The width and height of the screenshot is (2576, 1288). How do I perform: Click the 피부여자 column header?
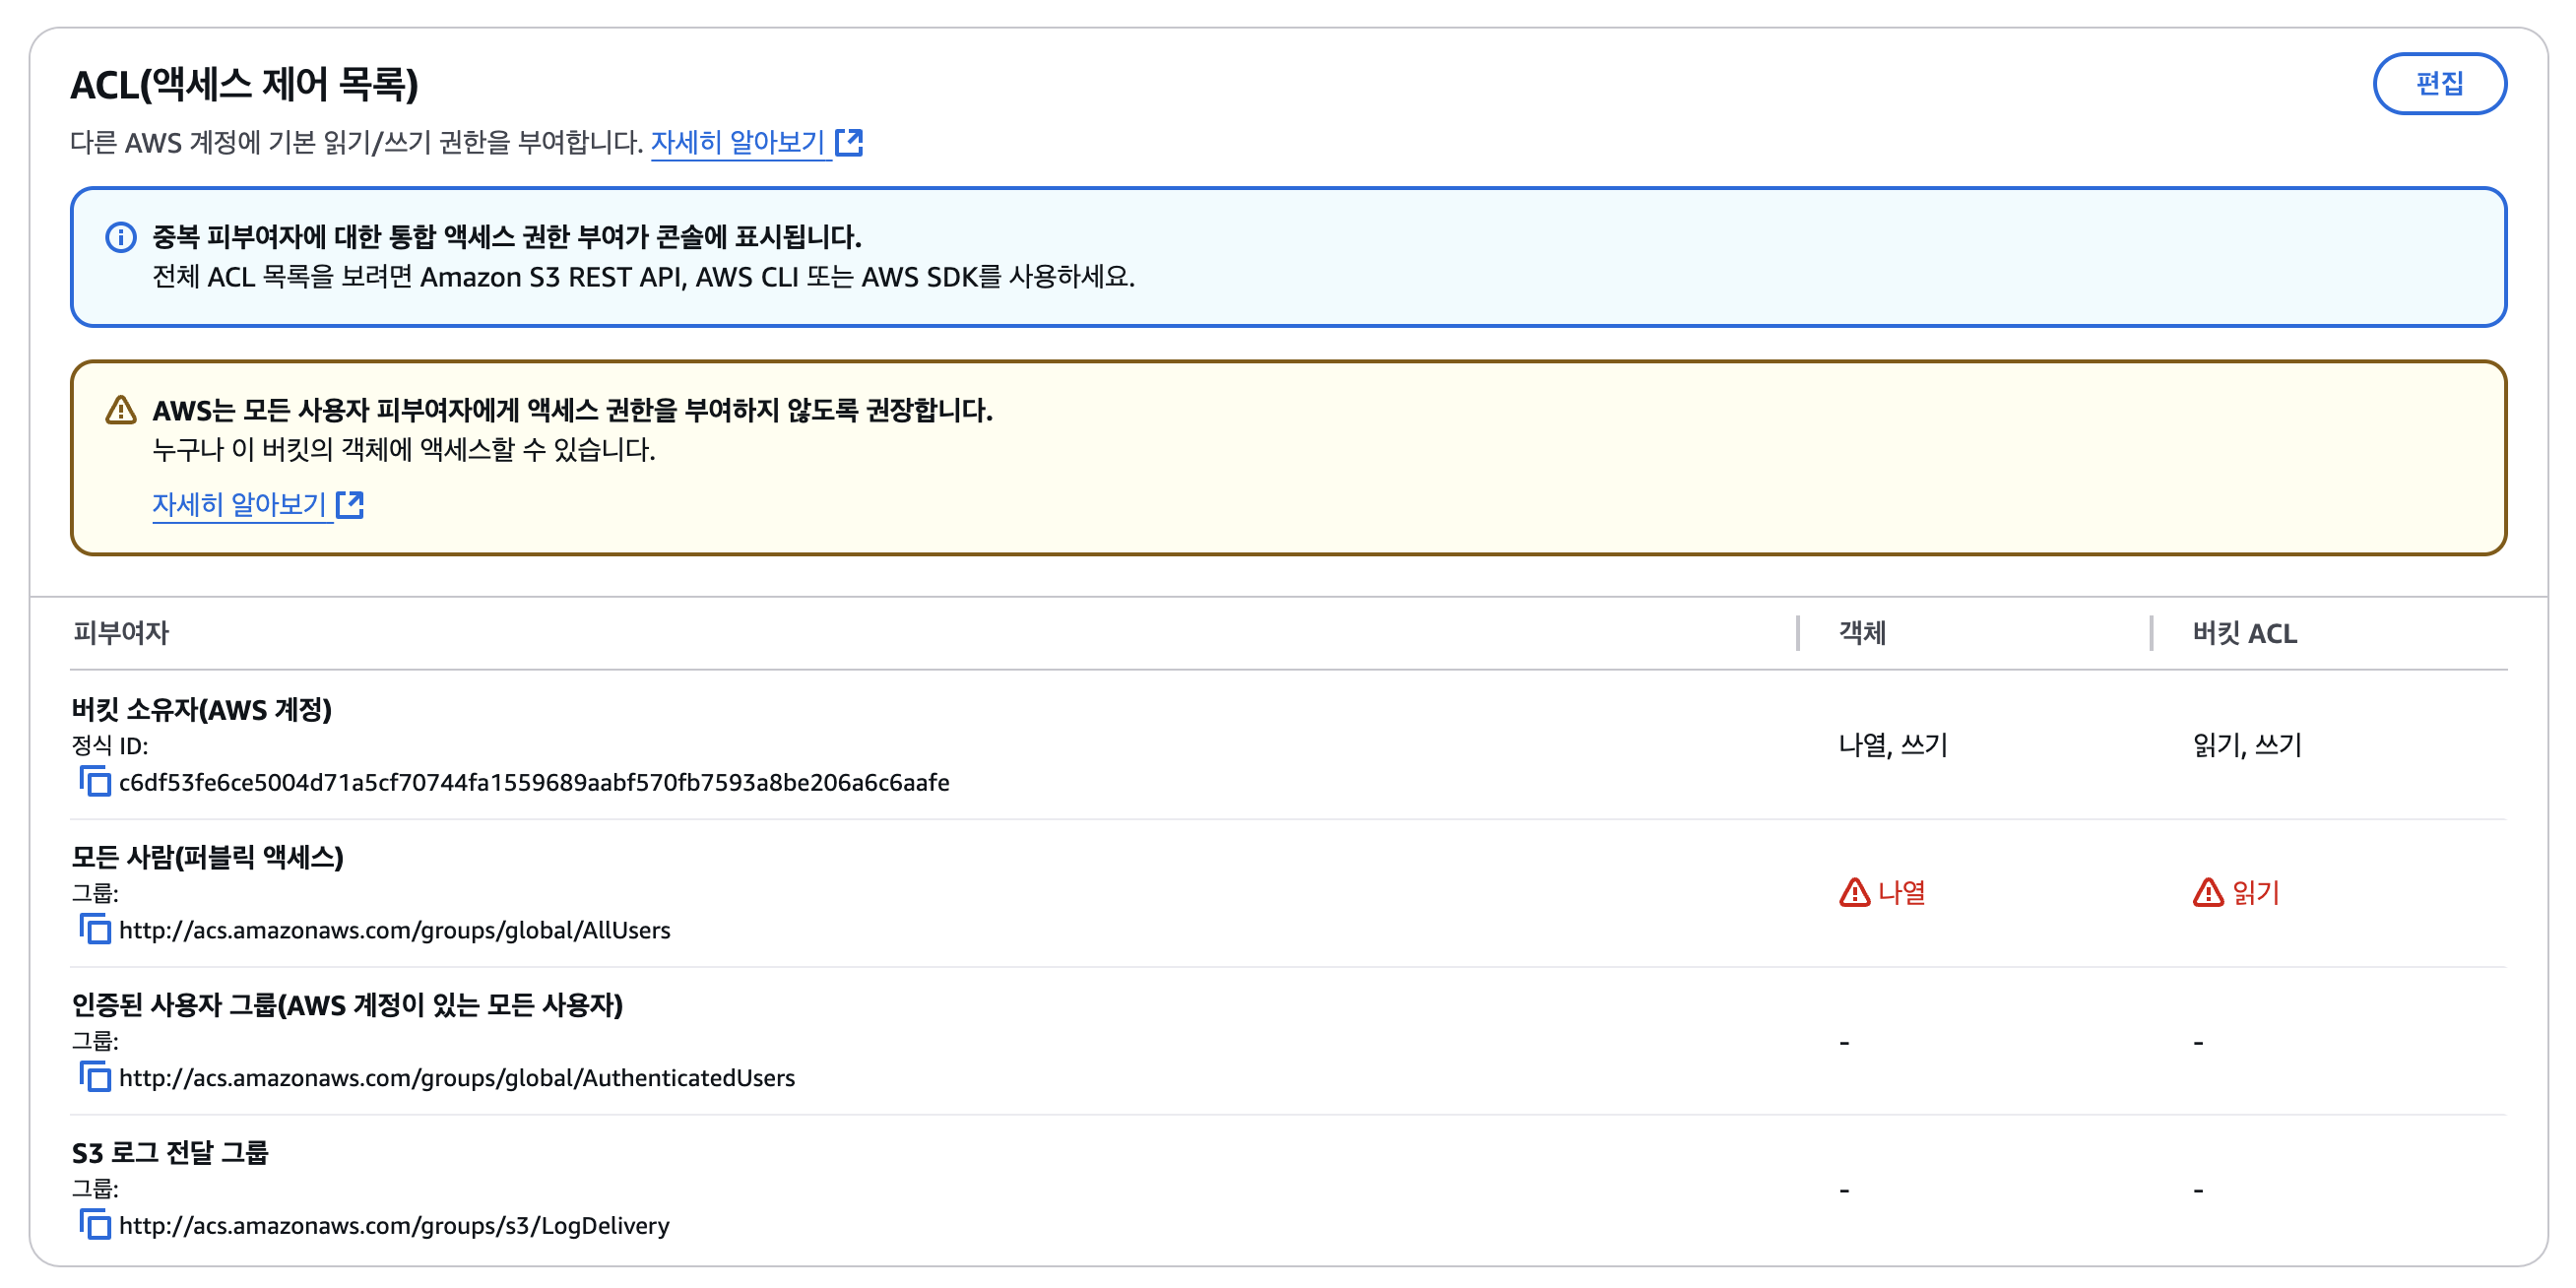[x=121, y=633]
